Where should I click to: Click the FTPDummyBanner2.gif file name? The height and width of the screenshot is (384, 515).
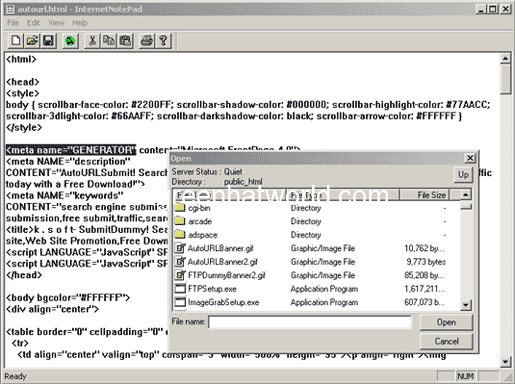coord(227,275)
